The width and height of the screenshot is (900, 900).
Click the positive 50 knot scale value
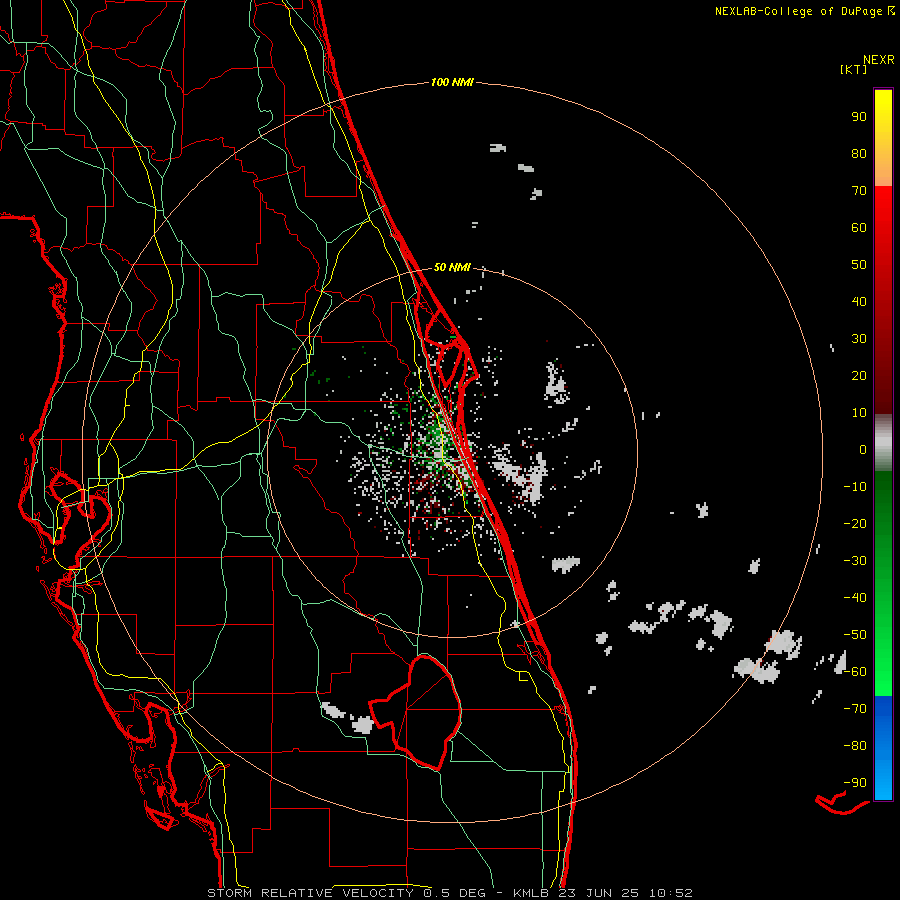coord(859,265)
